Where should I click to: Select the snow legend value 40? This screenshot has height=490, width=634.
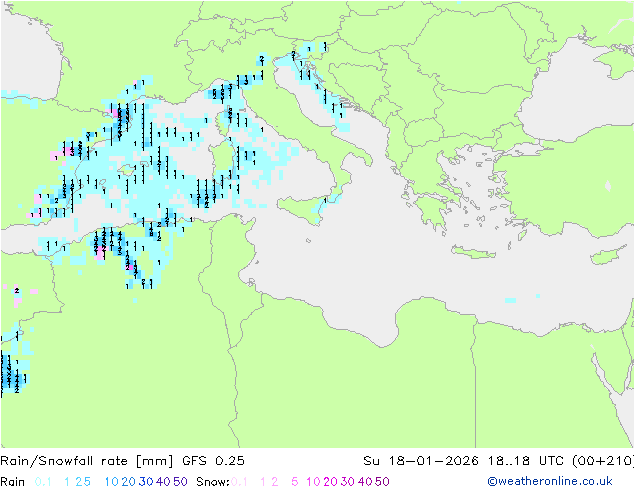point(365,482)
